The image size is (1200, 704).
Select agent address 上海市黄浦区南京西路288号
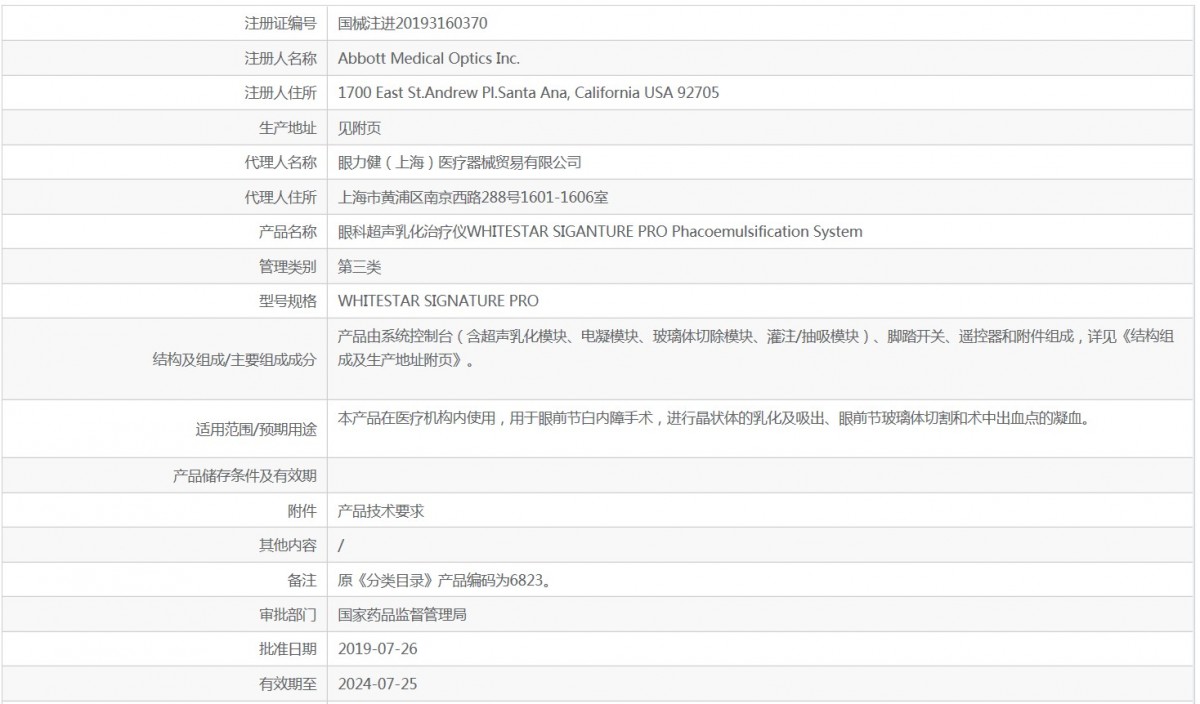click(473, 198)
